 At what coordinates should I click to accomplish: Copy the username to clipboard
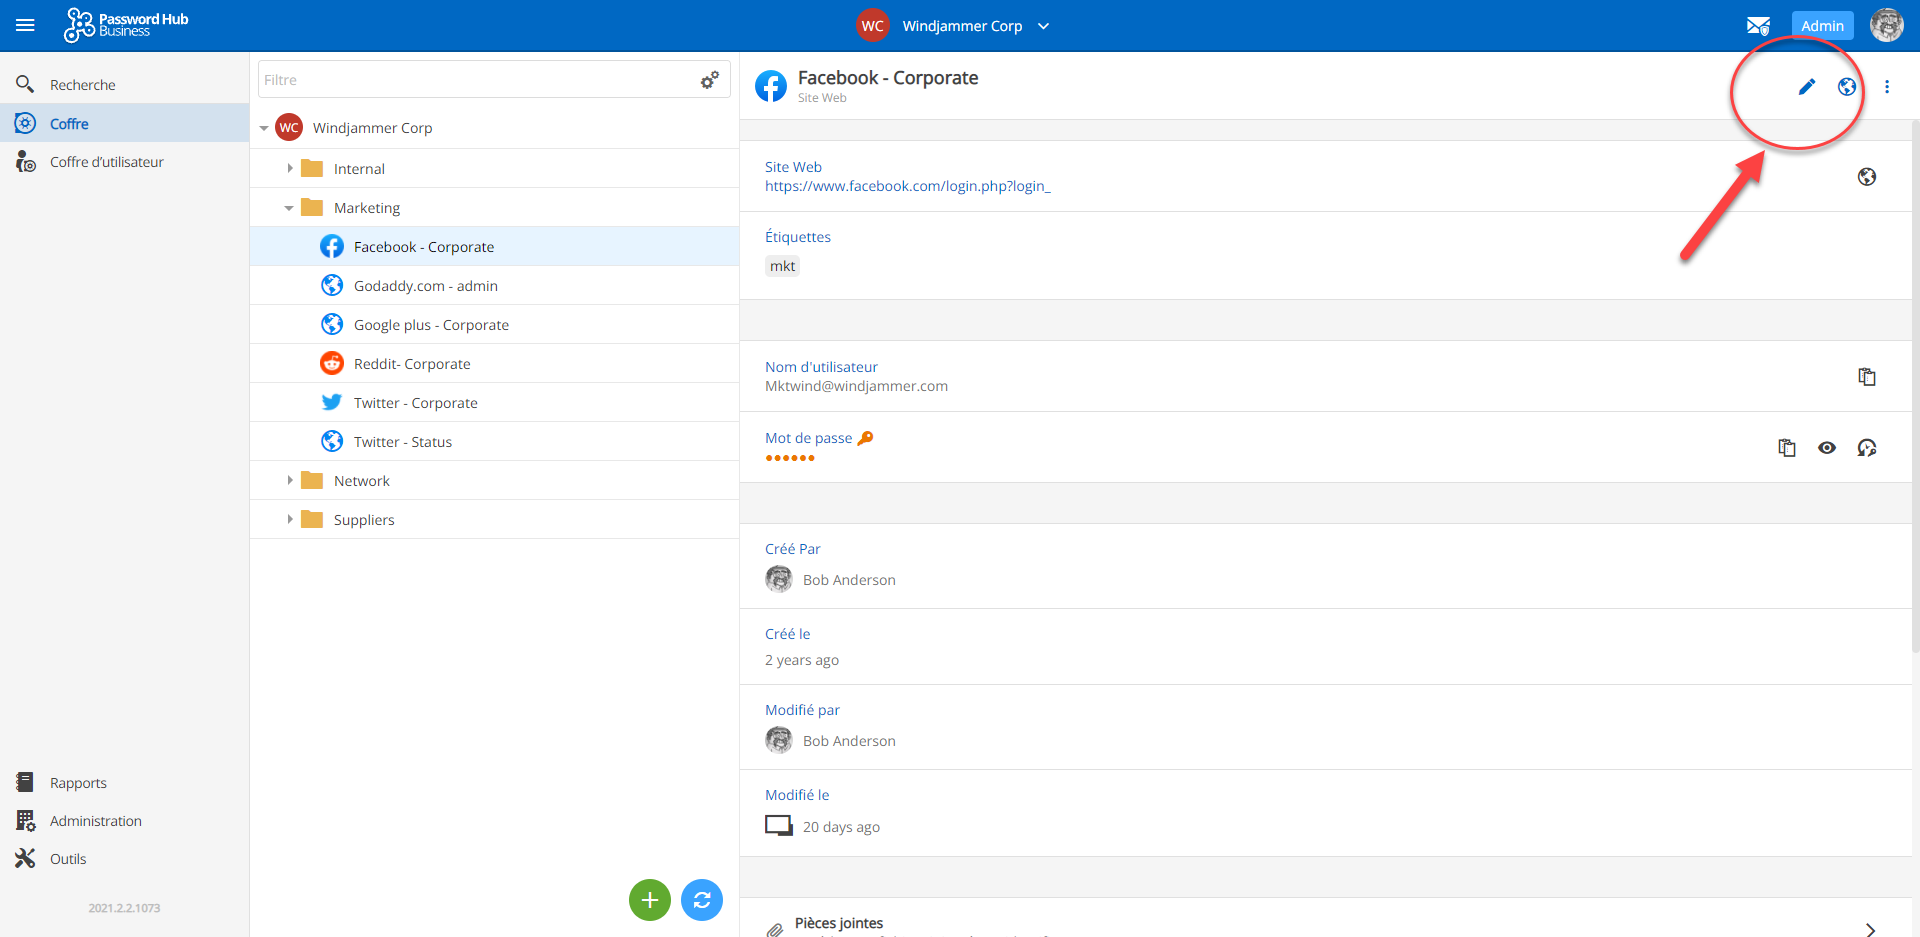(1866, 377)
